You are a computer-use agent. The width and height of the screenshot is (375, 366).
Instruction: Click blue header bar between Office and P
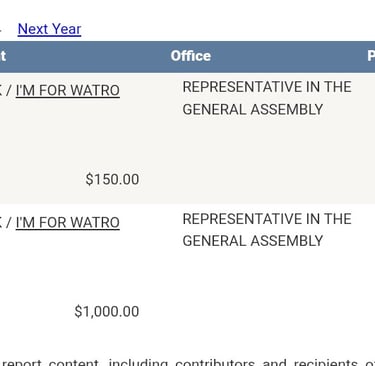(288, 57)
